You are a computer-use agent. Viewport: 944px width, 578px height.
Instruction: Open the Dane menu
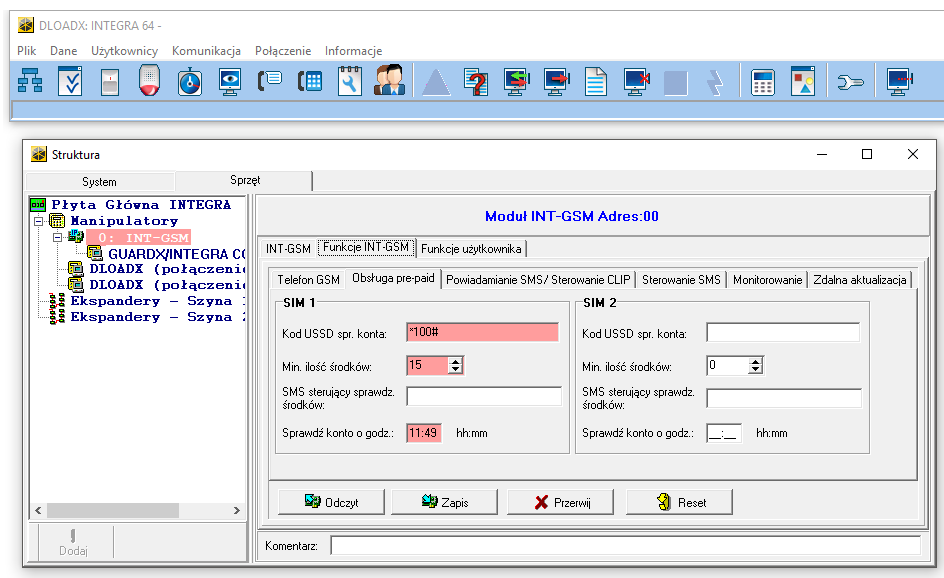point(63,51)
